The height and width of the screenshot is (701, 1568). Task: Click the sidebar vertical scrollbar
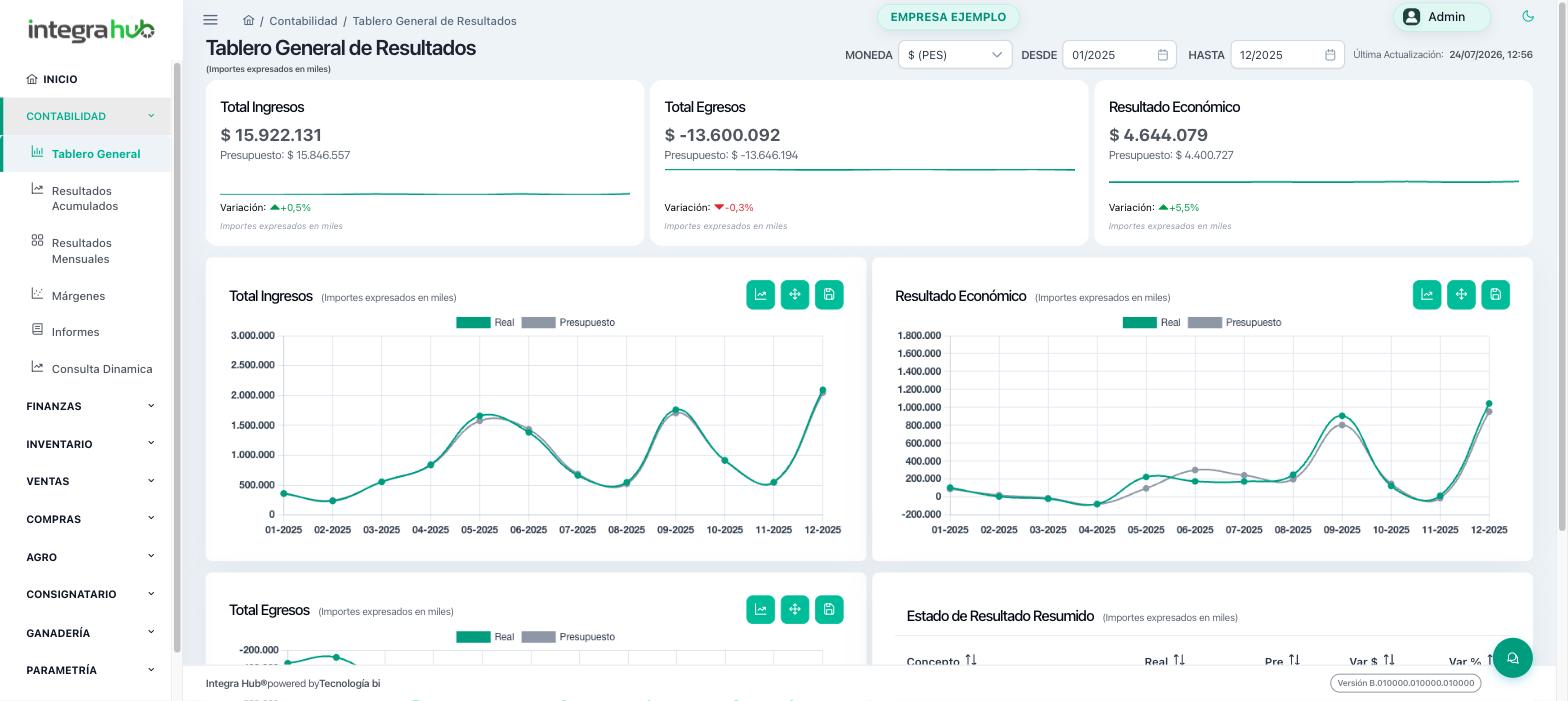(x=178, y=358)
